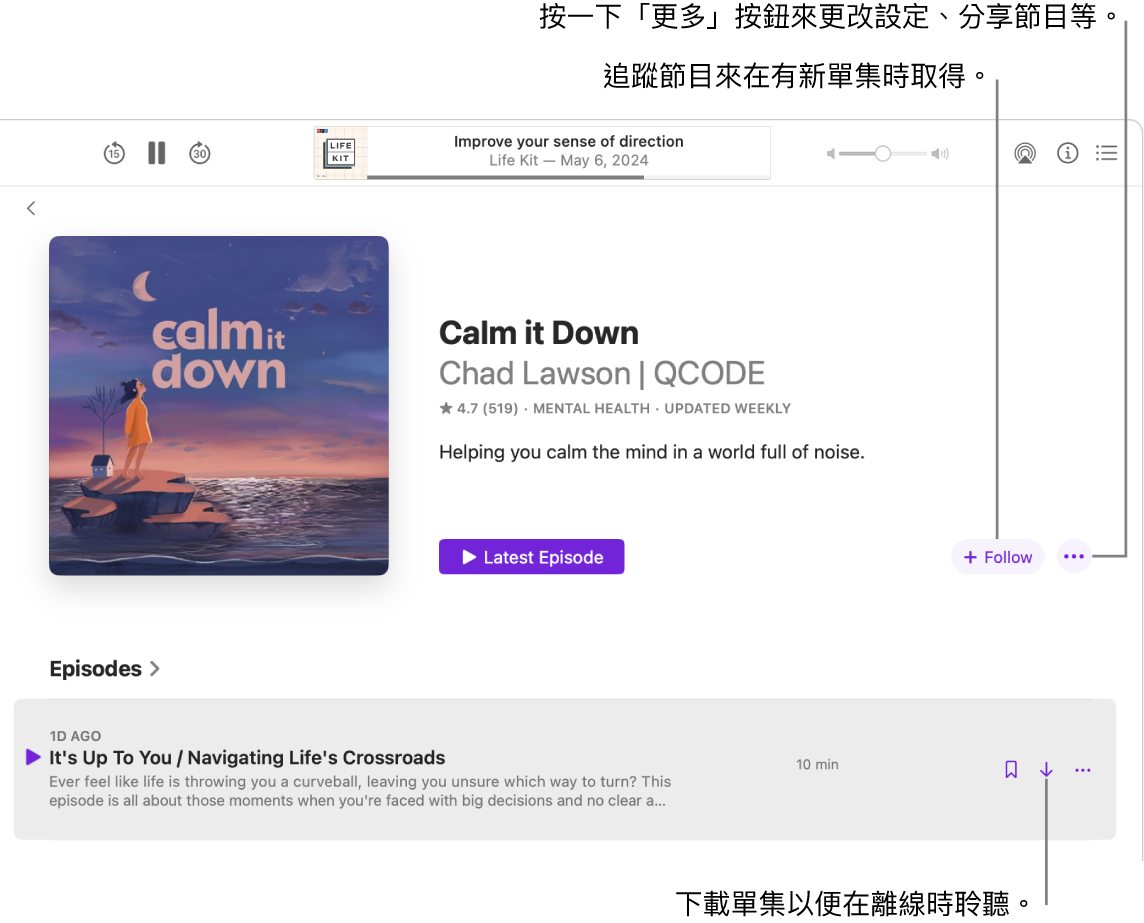Open the Up Next queue list
Viewport: 1144px width, 923px height.
(1106, 153)
